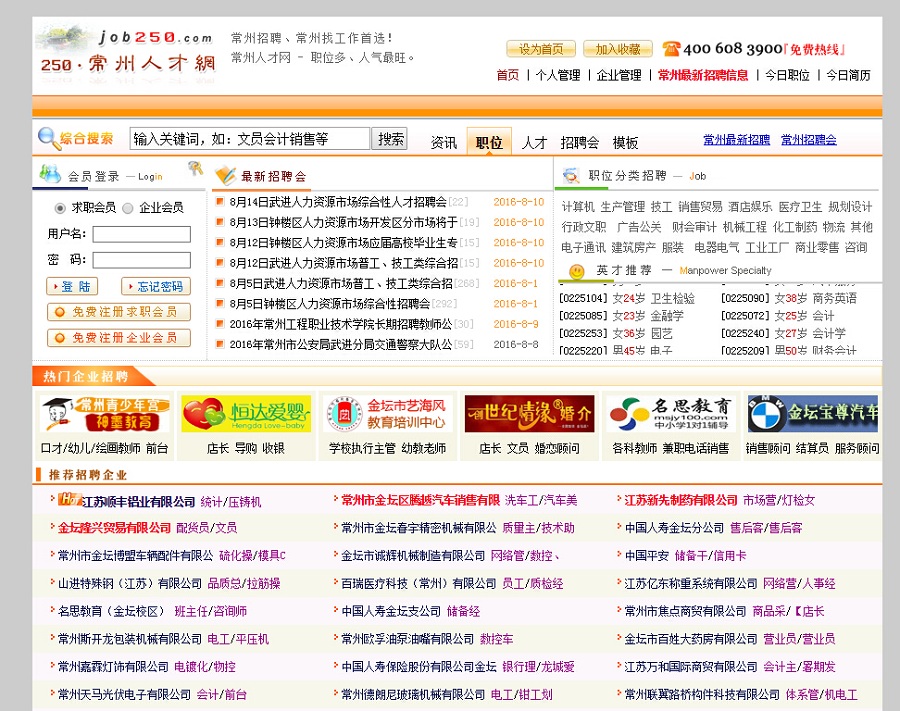900x711 pixels.
Task: Open 中国平安 company link
Action: click(647, 555)
